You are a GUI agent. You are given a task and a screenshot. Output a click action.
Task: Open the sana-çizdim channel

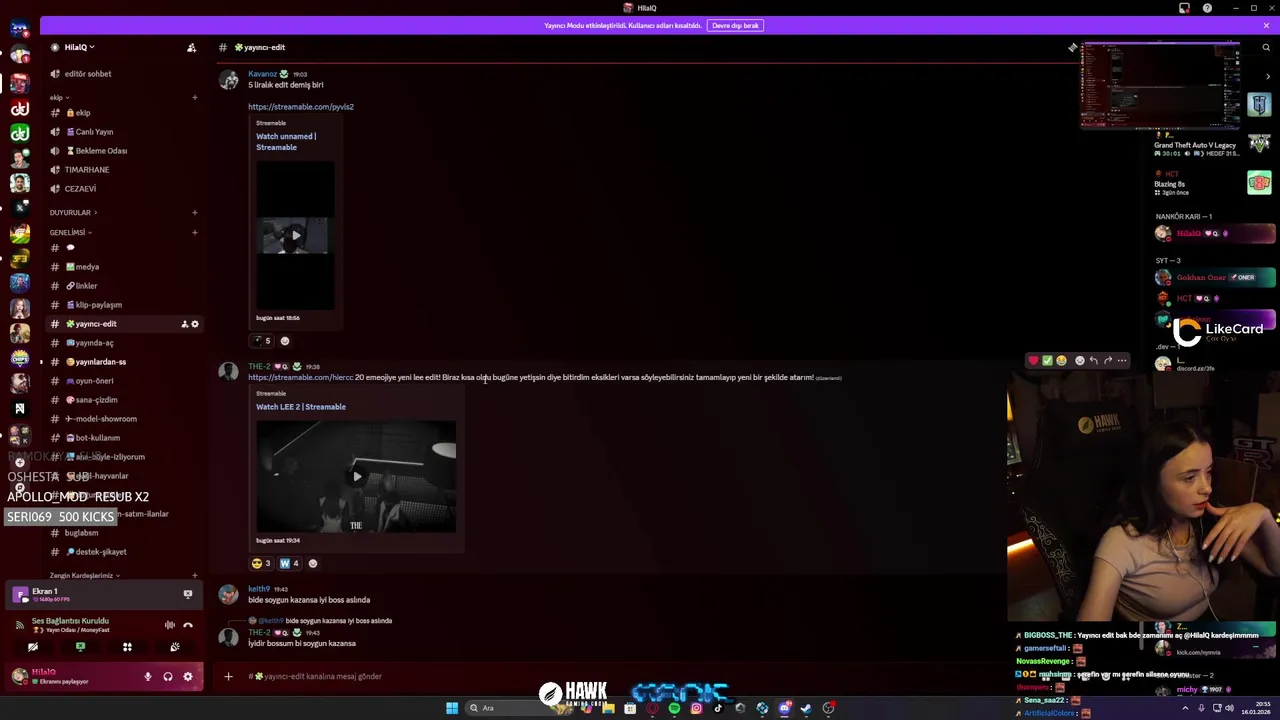click(x=96, y=400)
